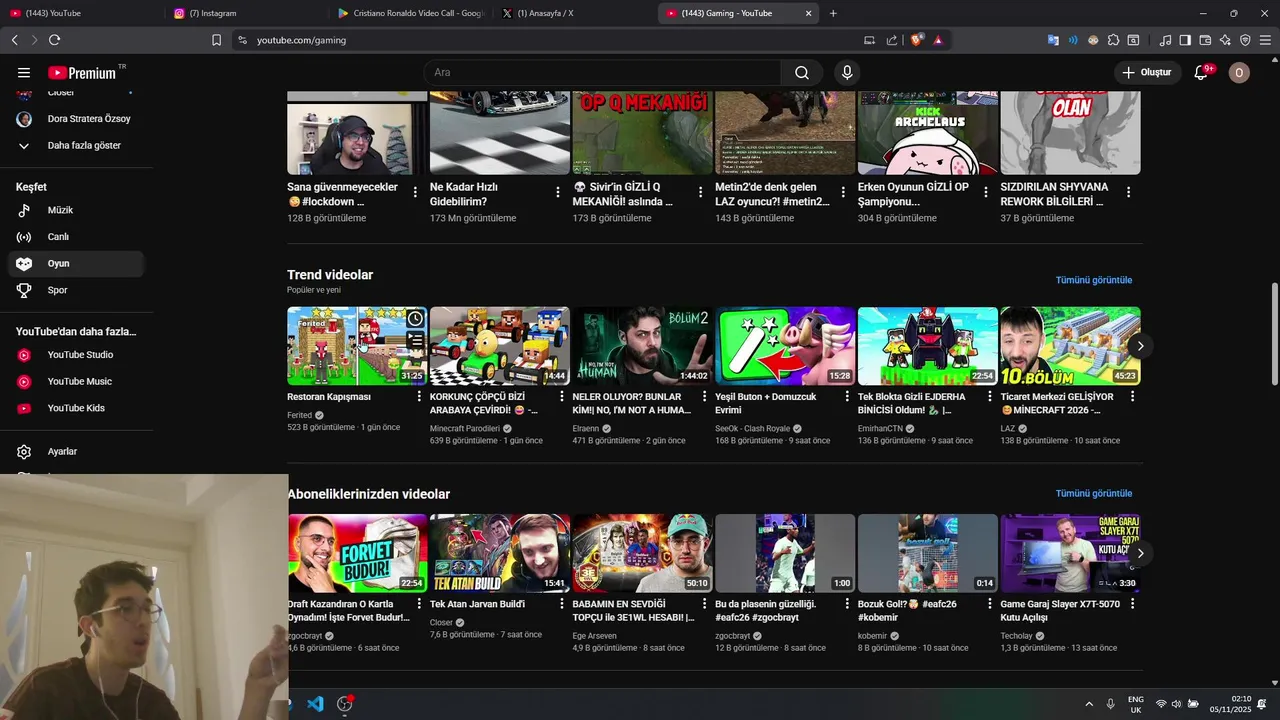Bookmark this page with the bookmark icon
This screenshot has height=720, width=1280.
(216, 40)
